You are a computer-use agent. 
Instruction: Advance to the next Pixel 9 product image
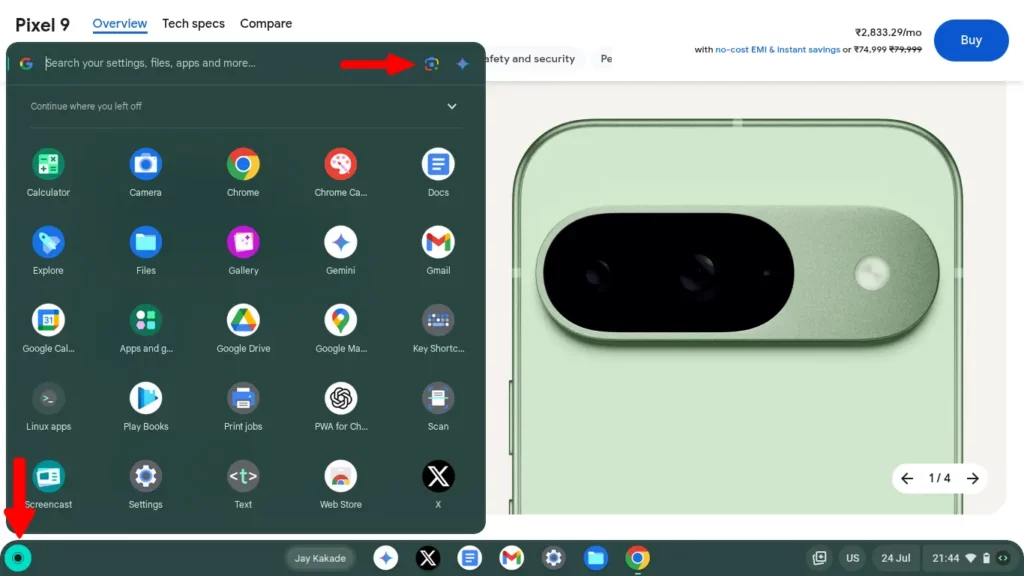pos(971,479)
